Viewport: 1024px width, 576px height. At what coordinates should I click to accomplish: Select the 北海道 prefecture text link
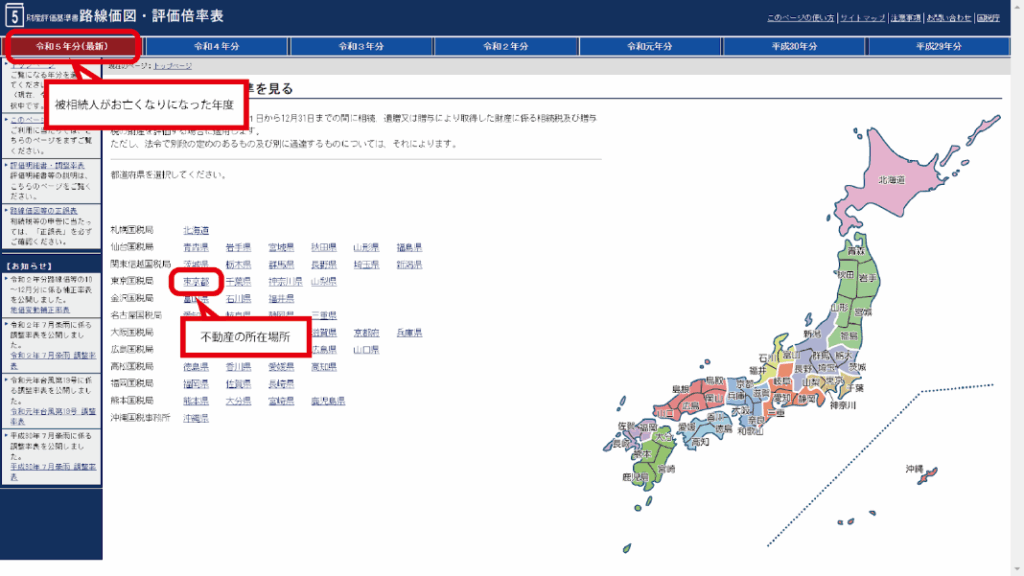click(x=195, y=230)
